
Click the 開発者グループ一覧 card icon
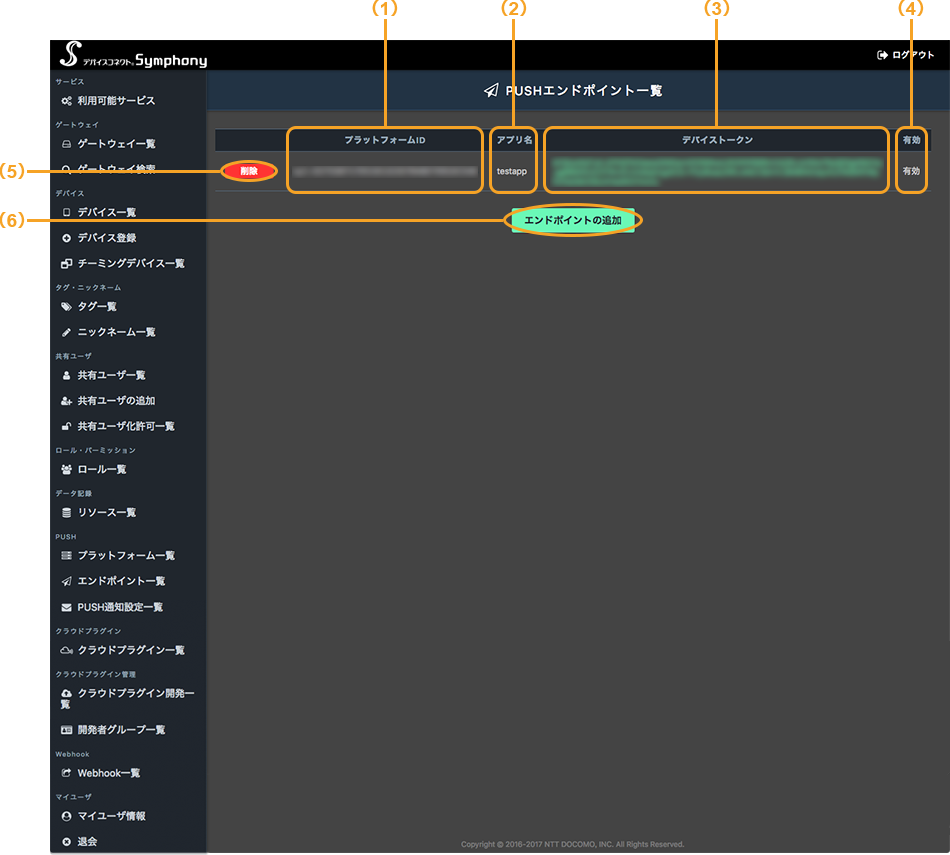point(67,730)
